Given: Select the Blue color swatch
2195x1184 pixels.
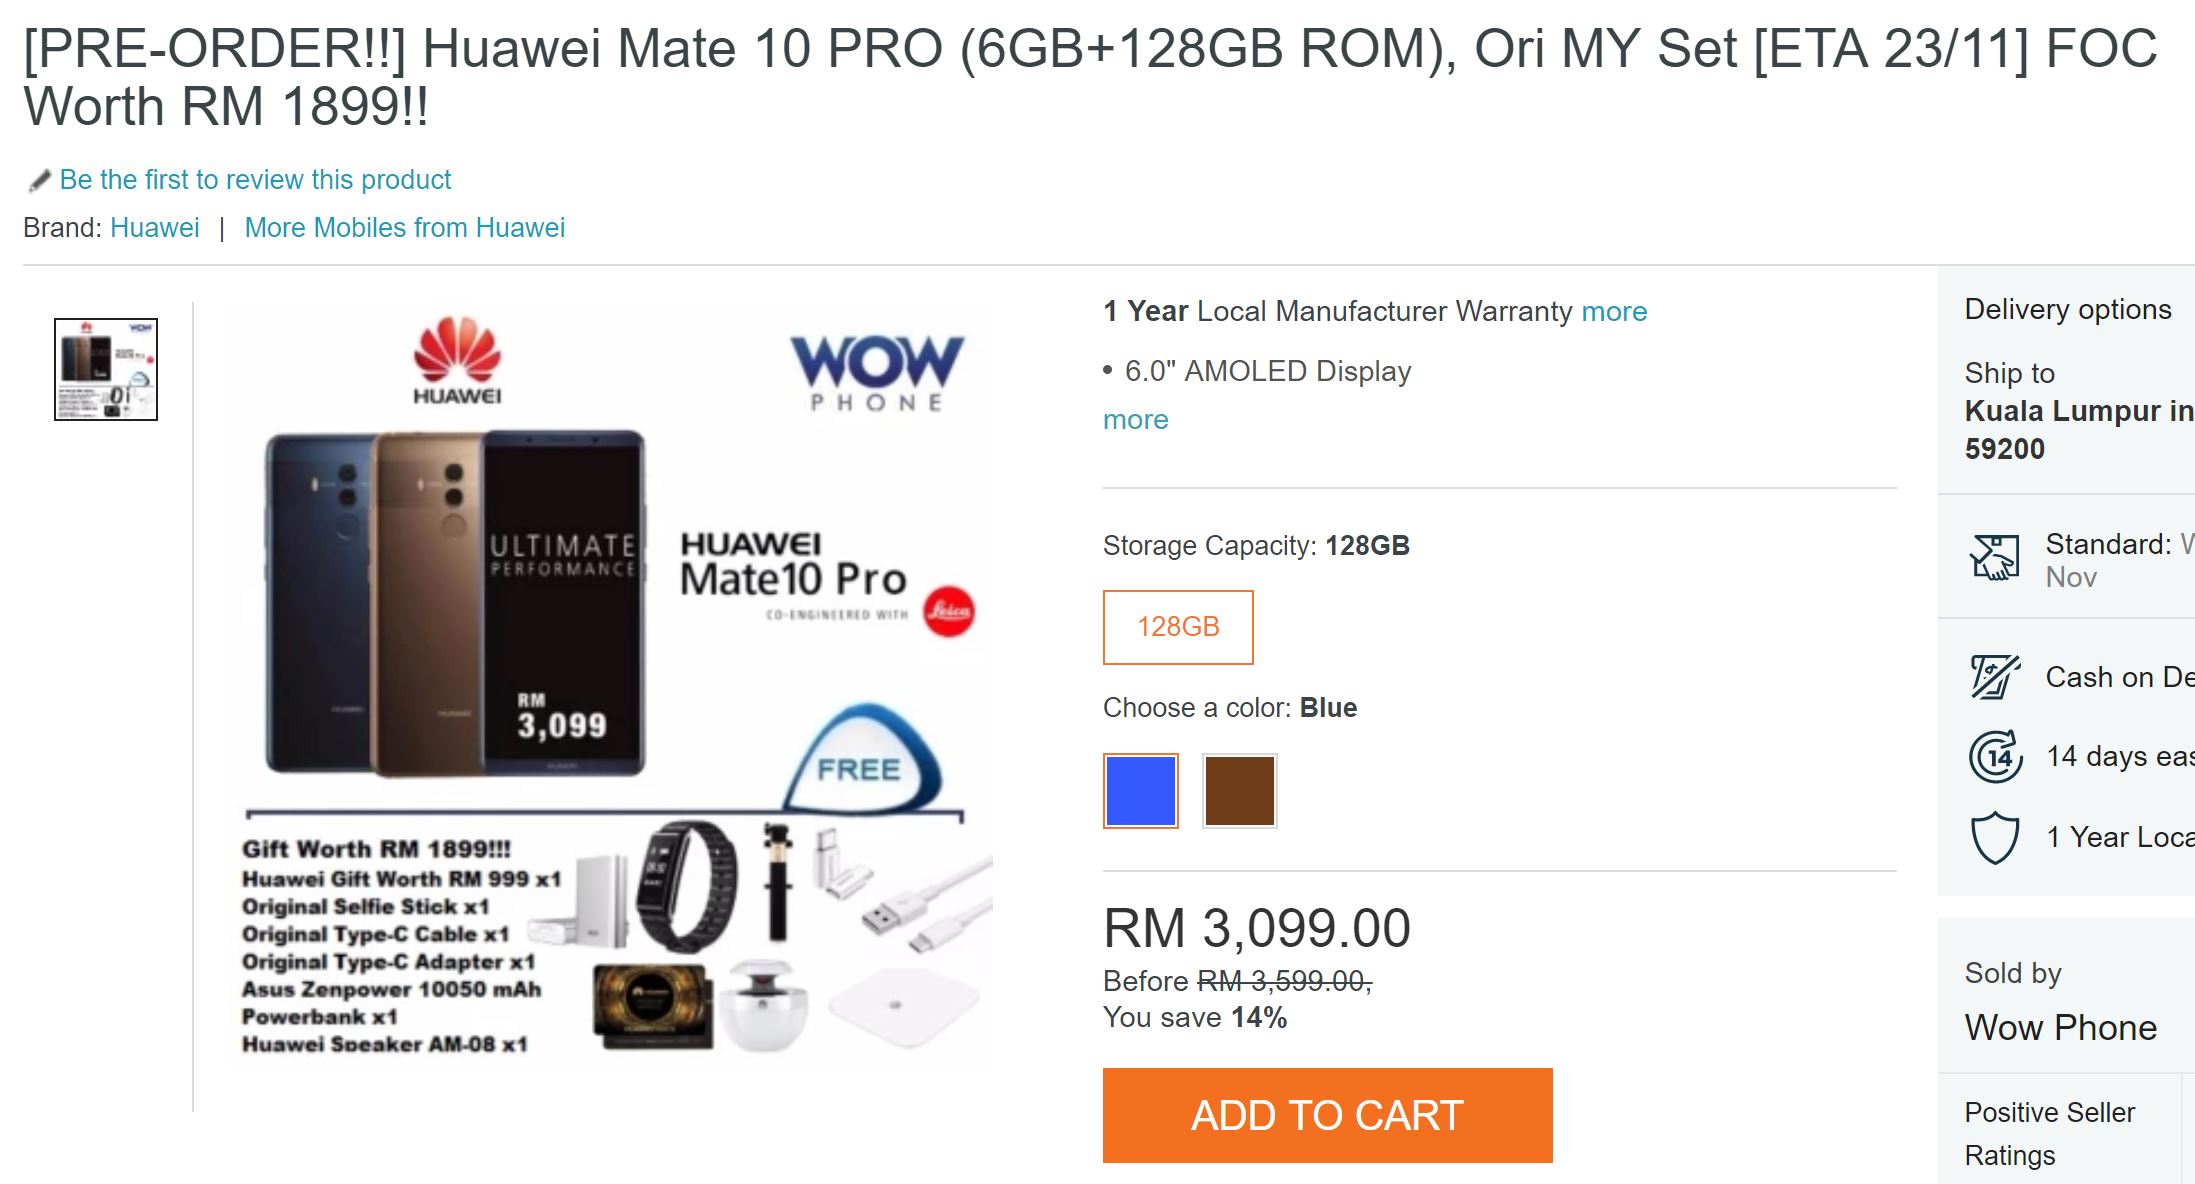Looking at the screenshot, I should (1141, 791).
